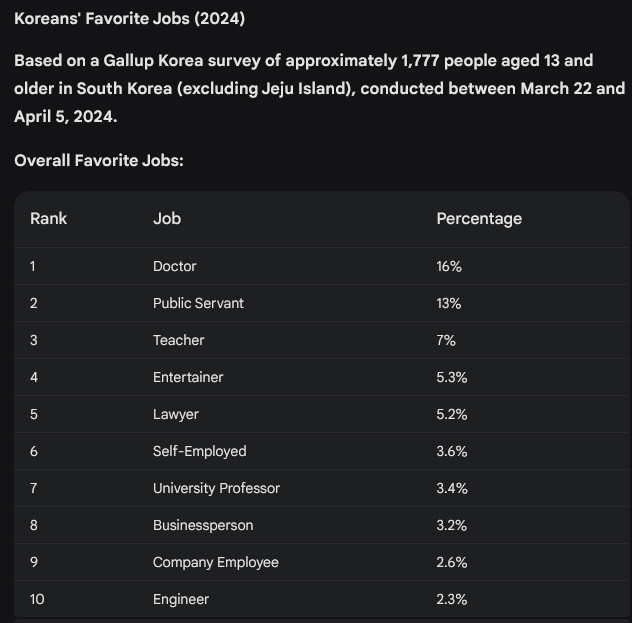Select the Public Servant cell

click(x=198, y=303)
